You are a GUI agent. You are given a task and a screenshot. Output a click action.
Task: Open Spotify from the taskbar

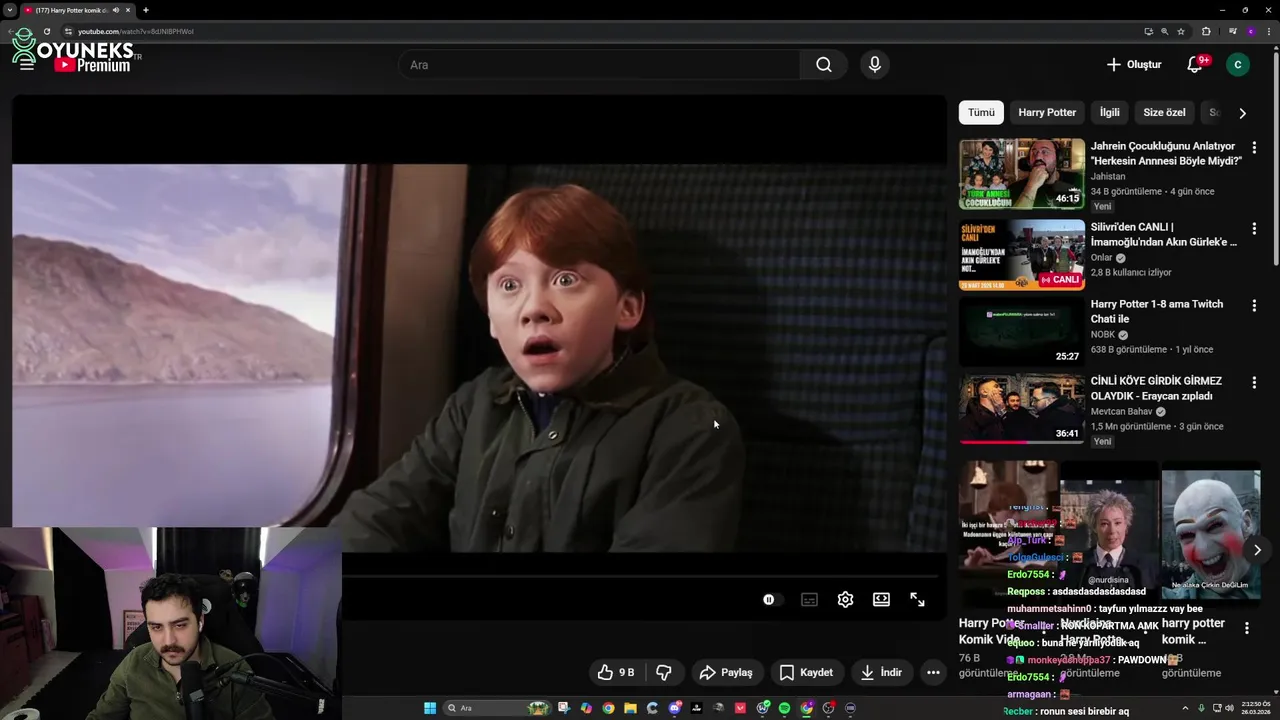point(784,708)
